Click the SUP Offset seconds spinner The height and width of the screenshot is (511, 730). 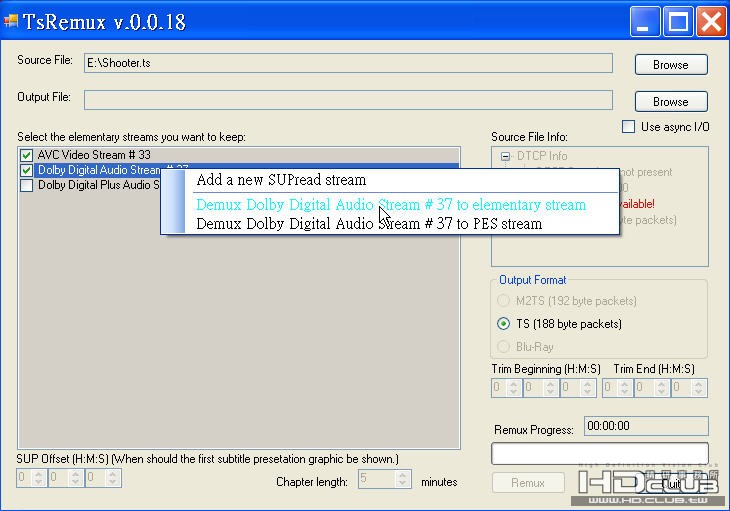coord(102,478)
